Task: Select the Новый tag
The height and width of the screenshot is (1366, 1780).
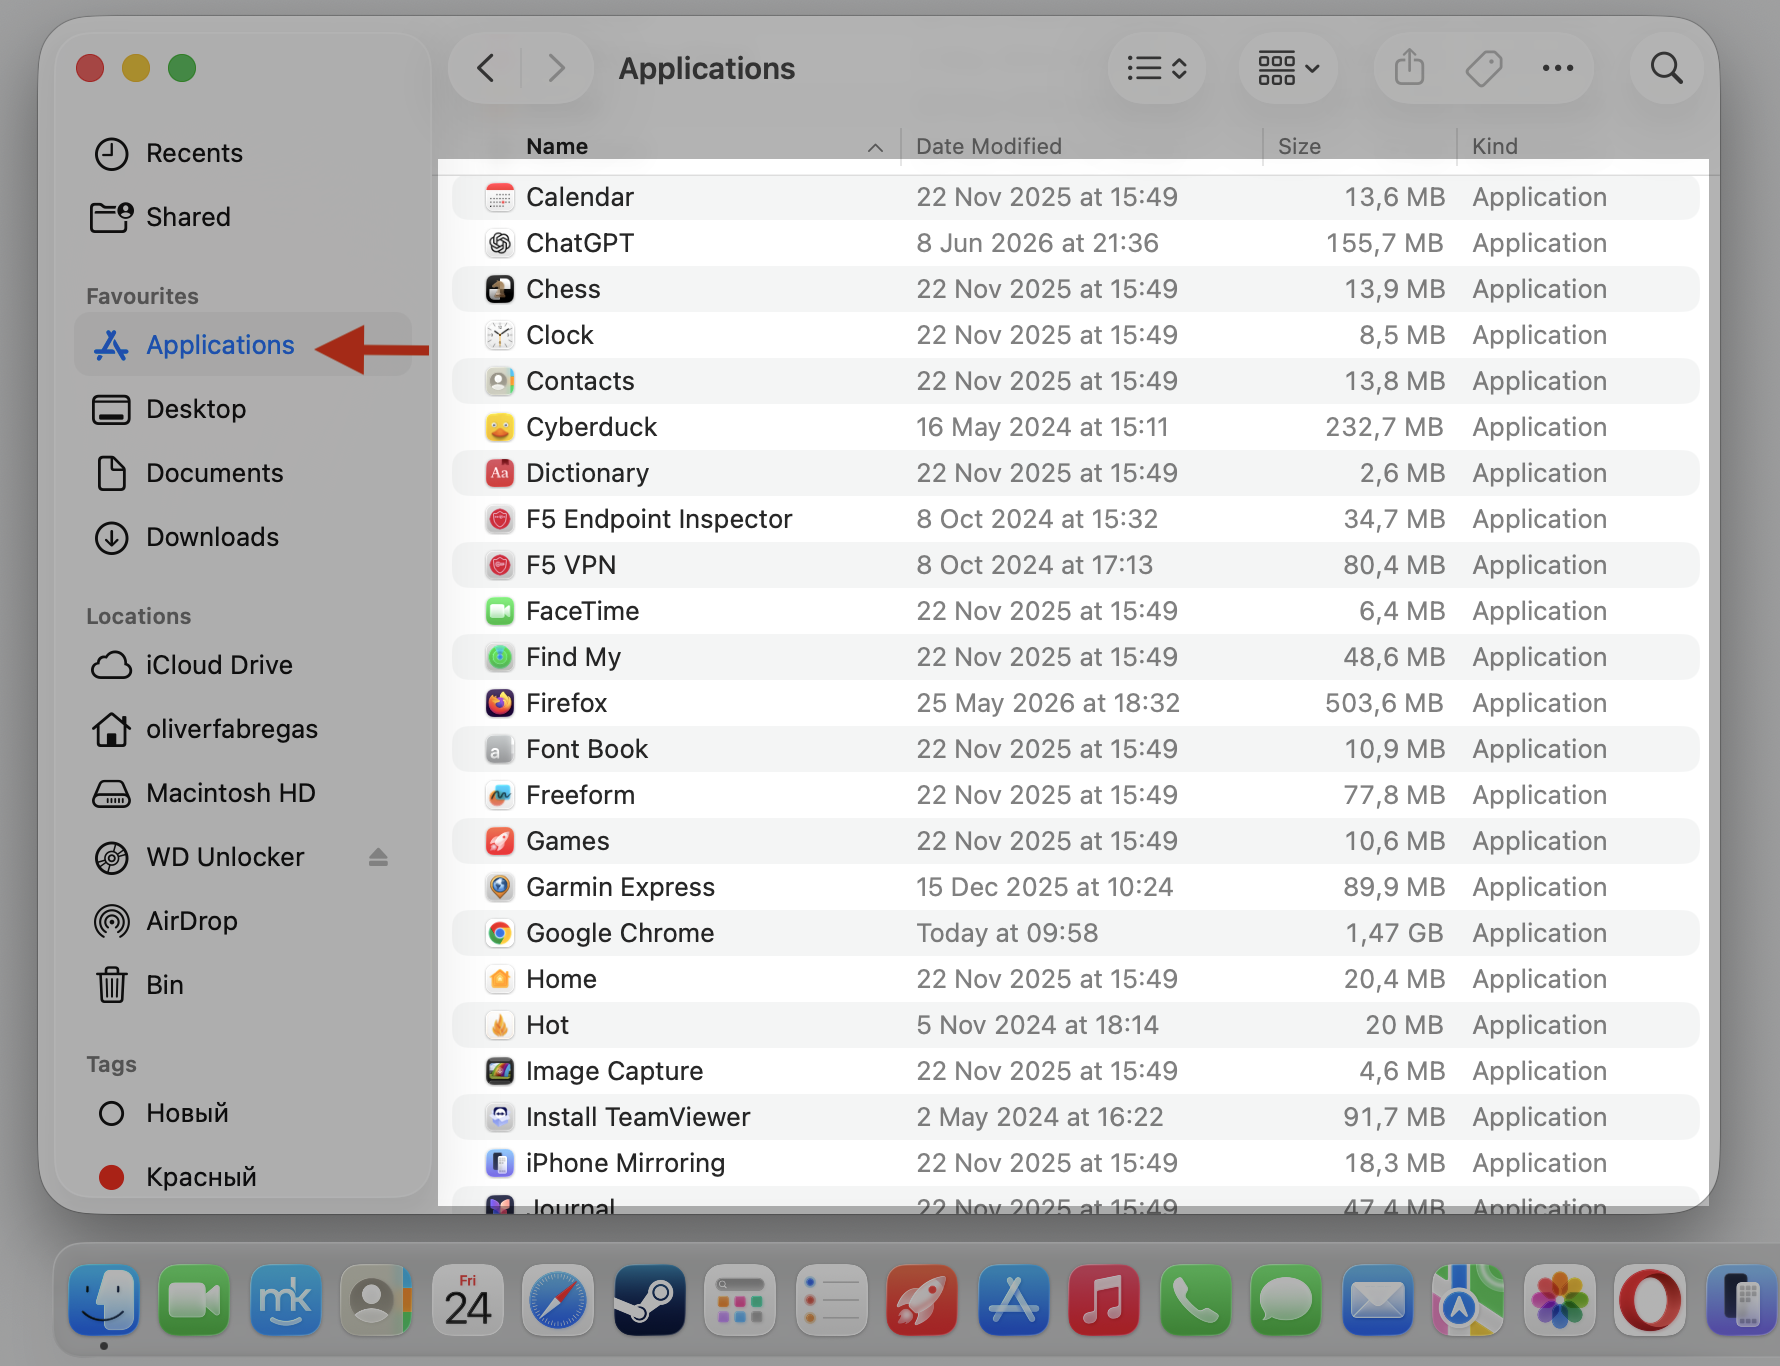Action: (x=243, y=1113)
